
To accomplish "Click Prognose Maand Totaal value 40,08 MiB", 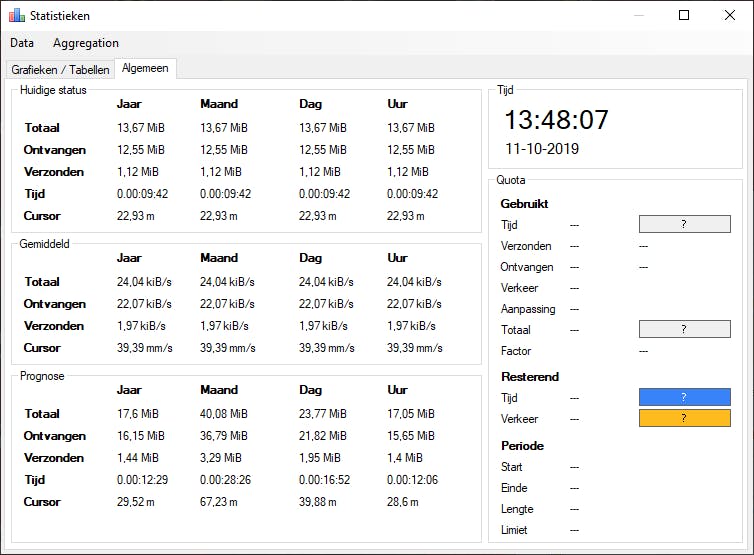I will coord(224,414).
